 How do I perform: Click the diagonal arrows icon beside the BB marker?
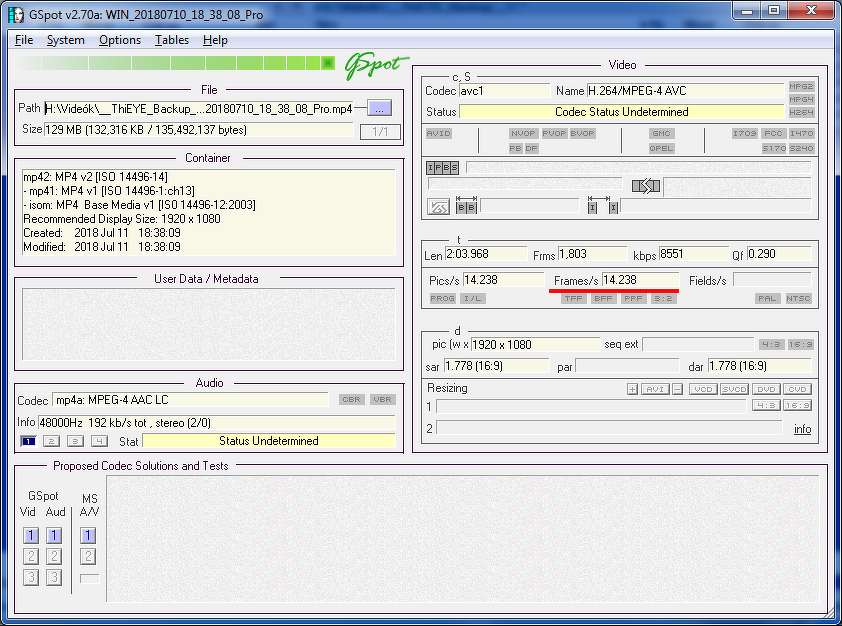click(438, 207)
